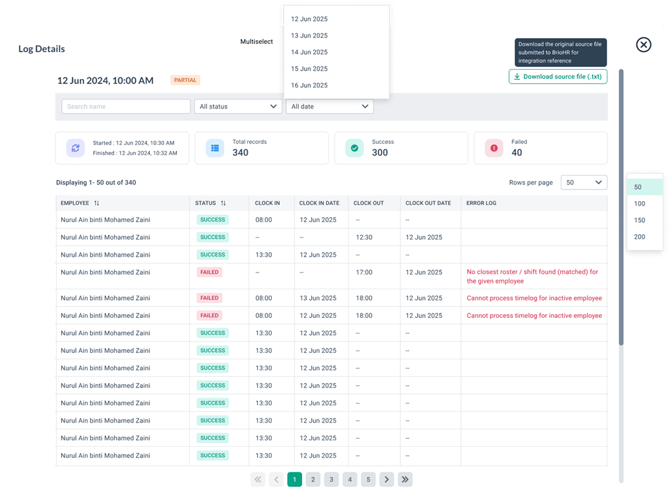Screen dimensions: 670x496
Task: Select 200 rows per page option
Action: [x=640, y=237]
